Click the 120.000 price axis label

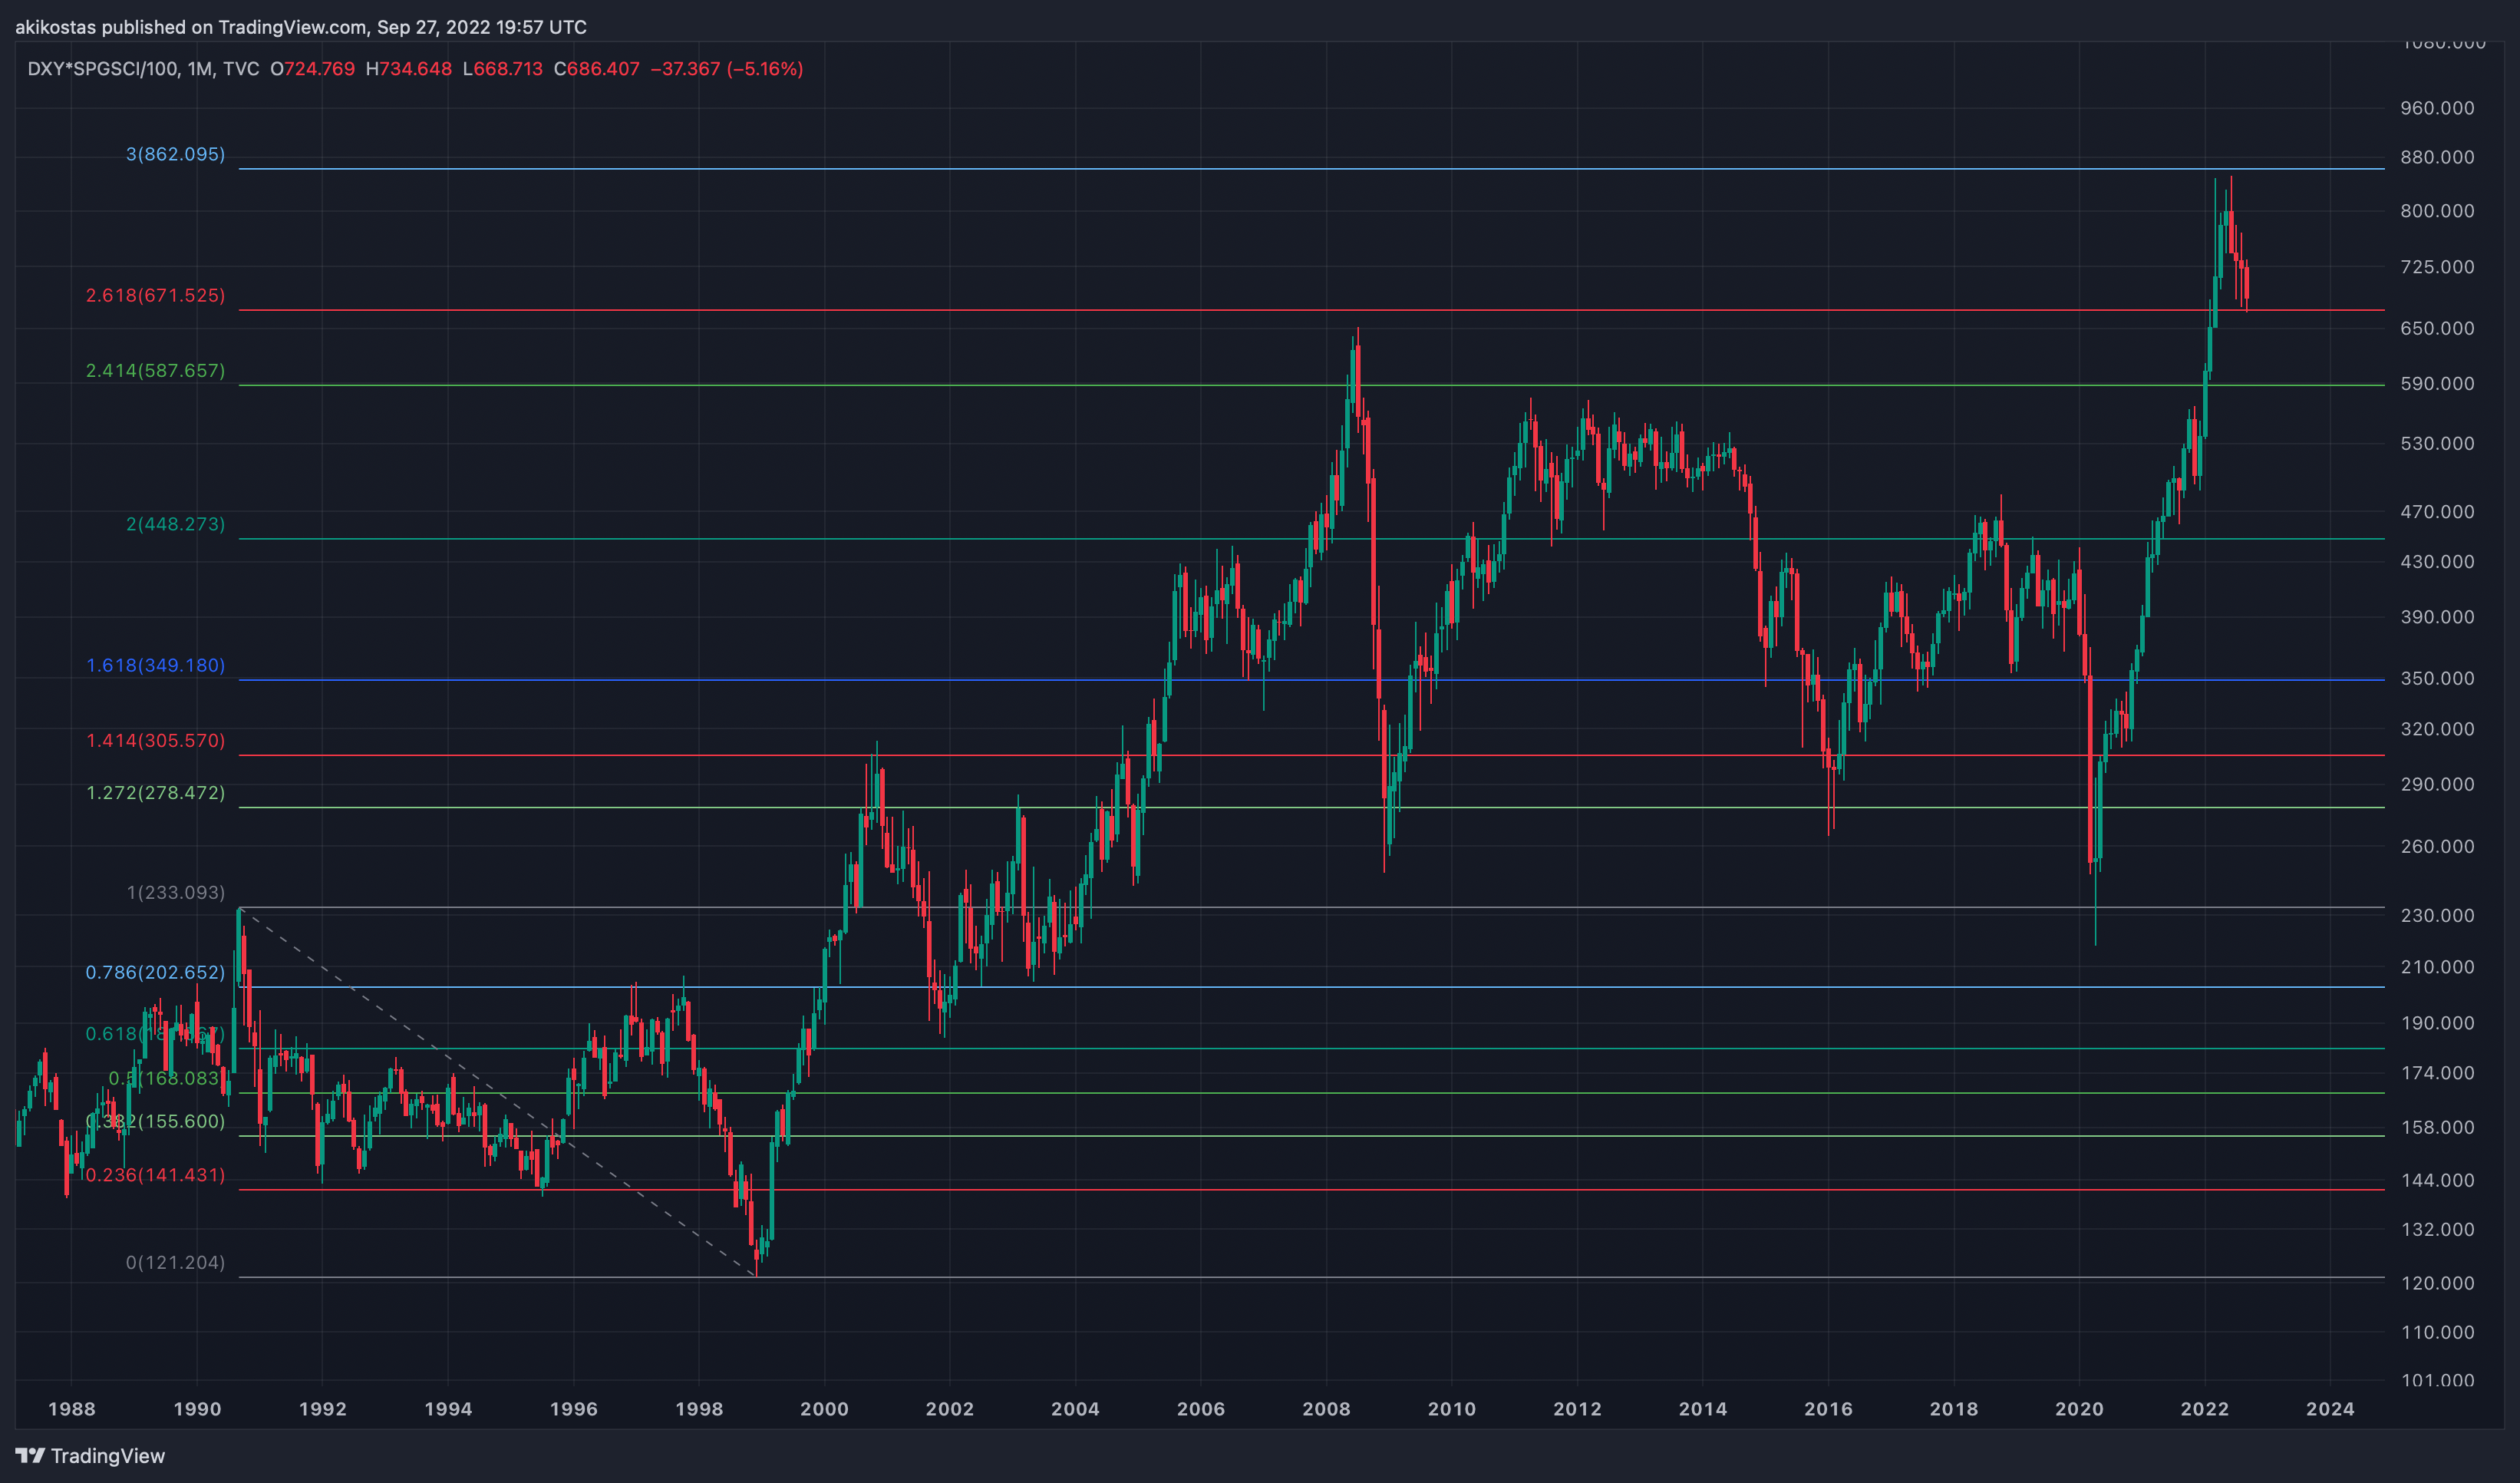(2437, 1283)
